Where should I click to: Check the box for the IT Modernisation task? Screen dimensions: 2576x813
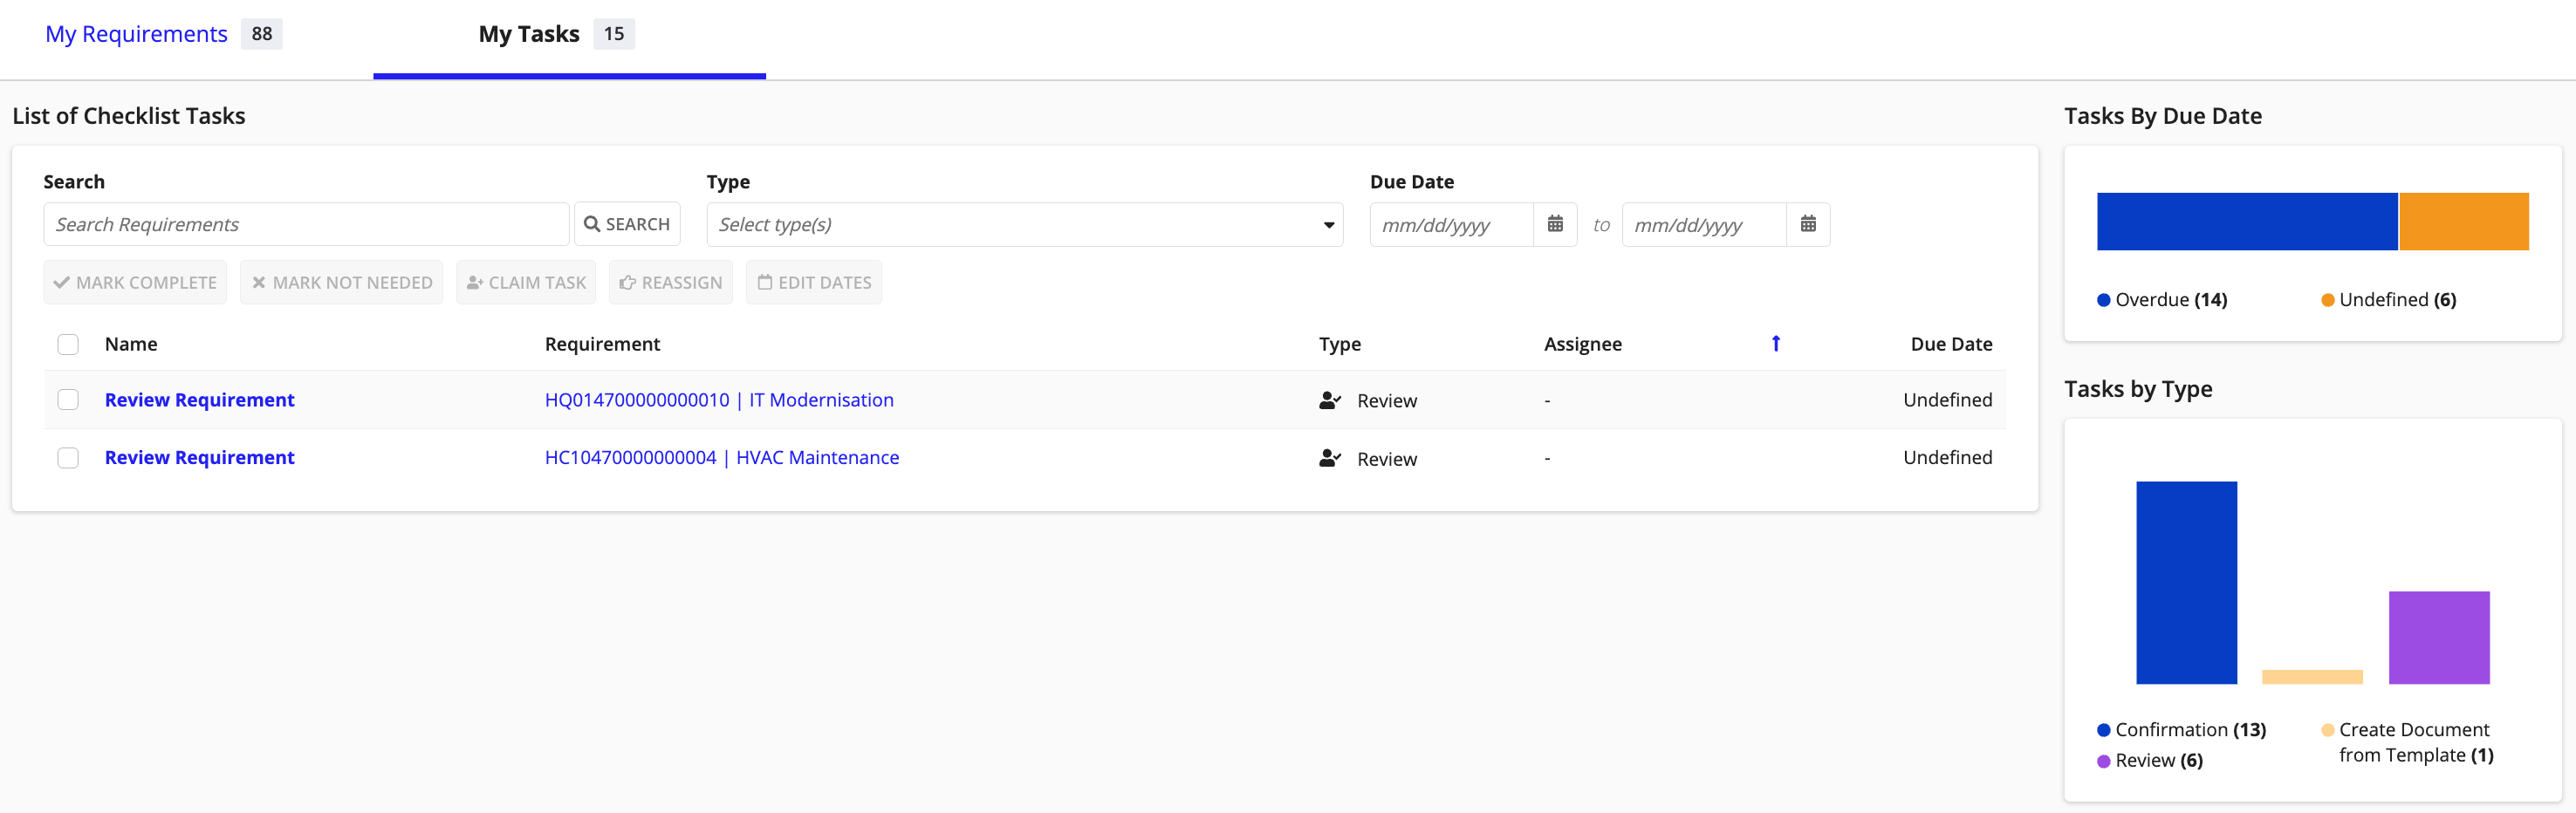click(x=68, y=400)
